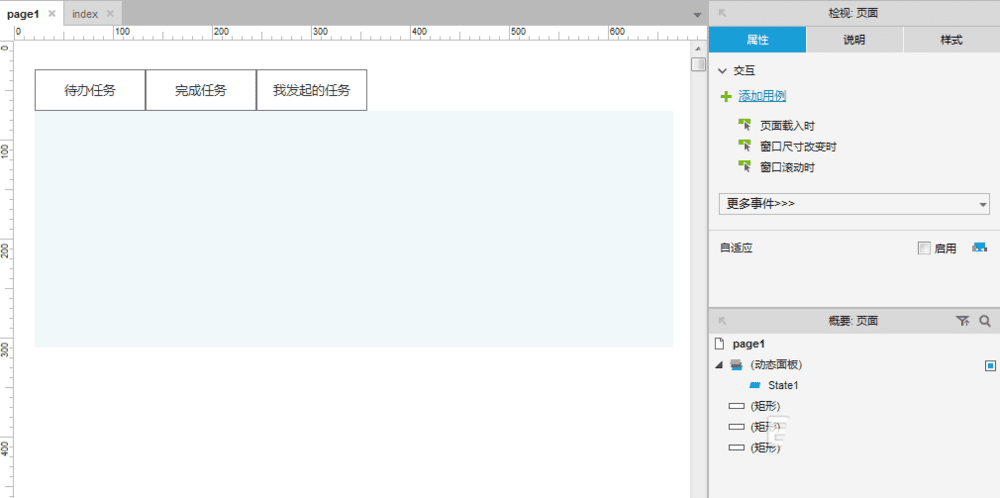Click the 页面载入时 event cursor icon
This screenshot has width=1000, height=498.
745,125
